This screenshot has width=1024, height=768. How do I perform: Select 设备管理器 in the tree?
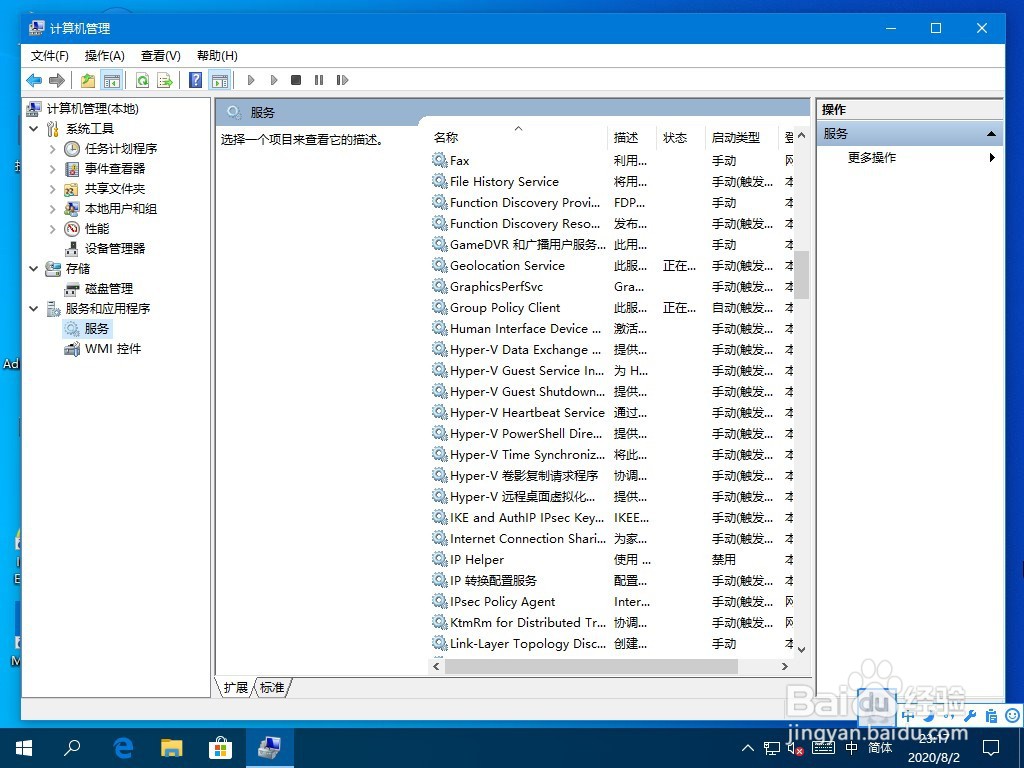coord(115,249)
